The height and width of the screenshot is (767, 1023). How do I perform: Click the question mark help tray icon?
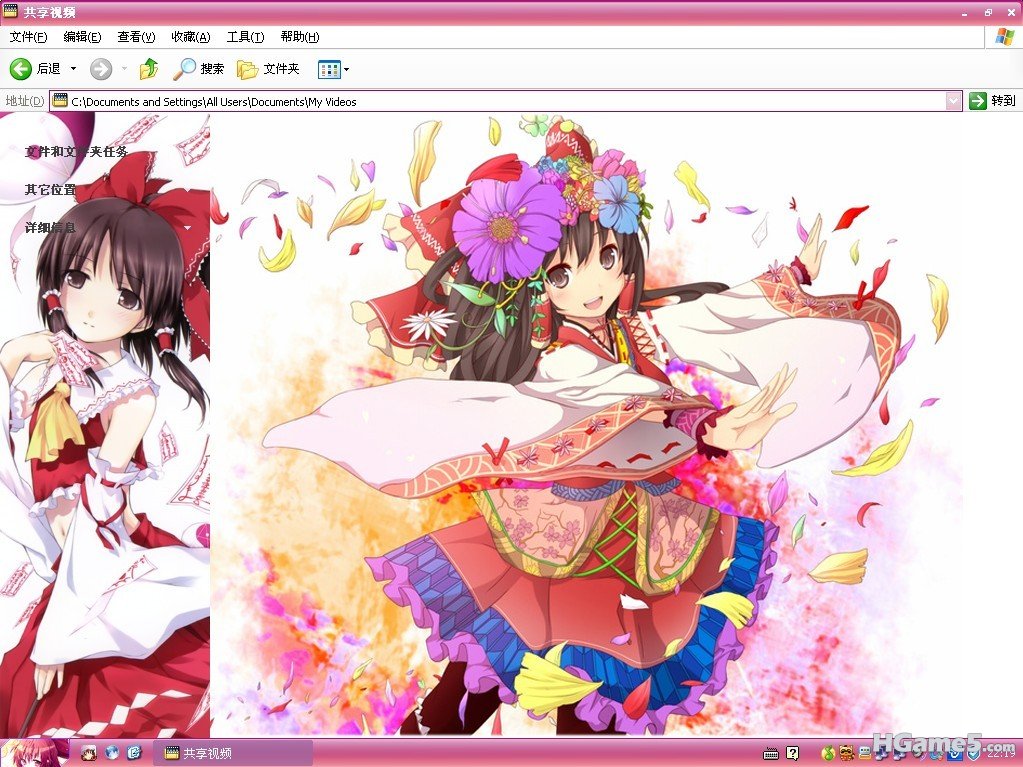[x=792, y=754]
